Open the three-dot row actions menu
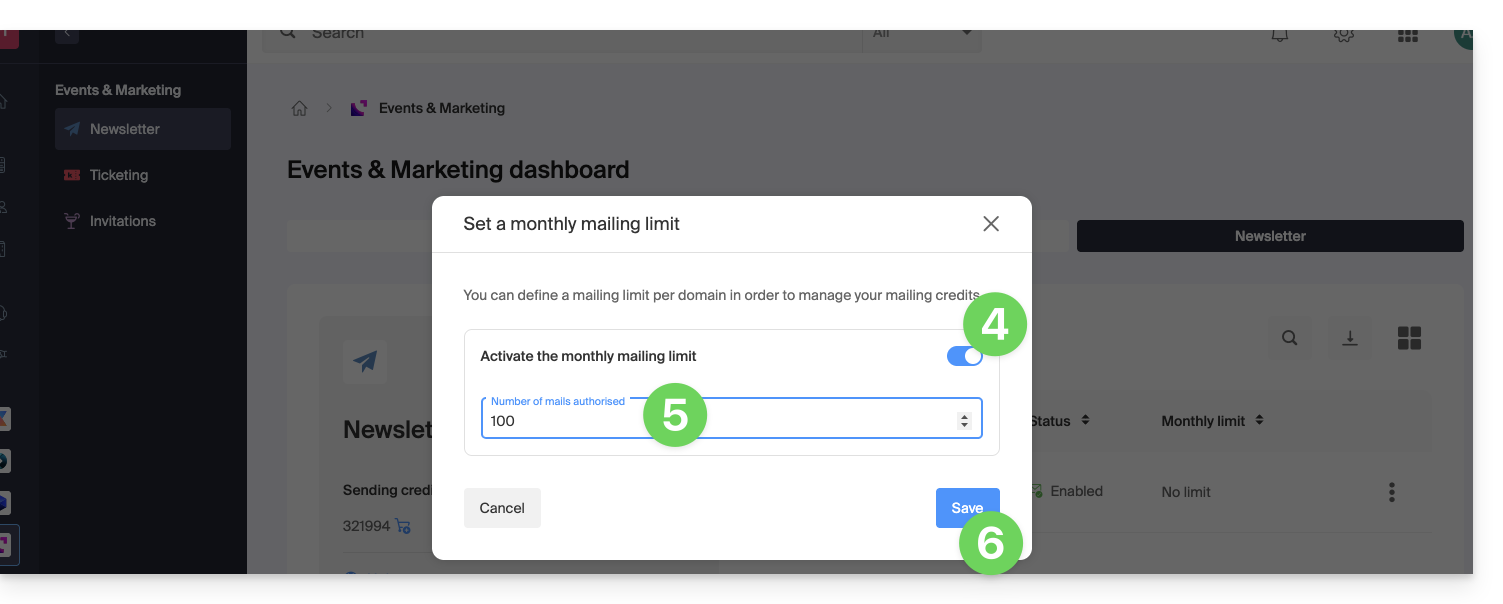Image resolution: width=1503 pixels, height=604 pixels. pyautogui.click(x=1391, y=492)
